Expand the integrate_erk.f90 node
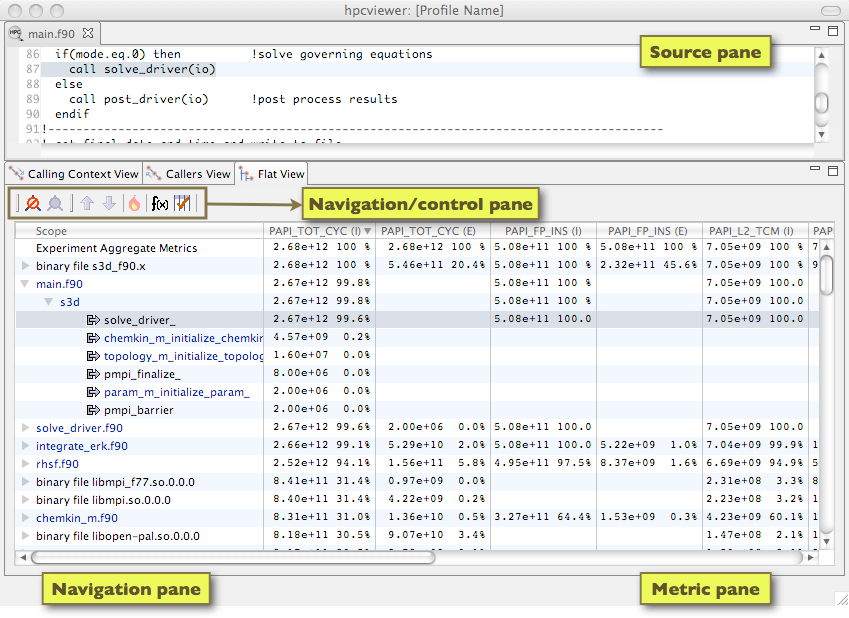 tap(25, 445)
